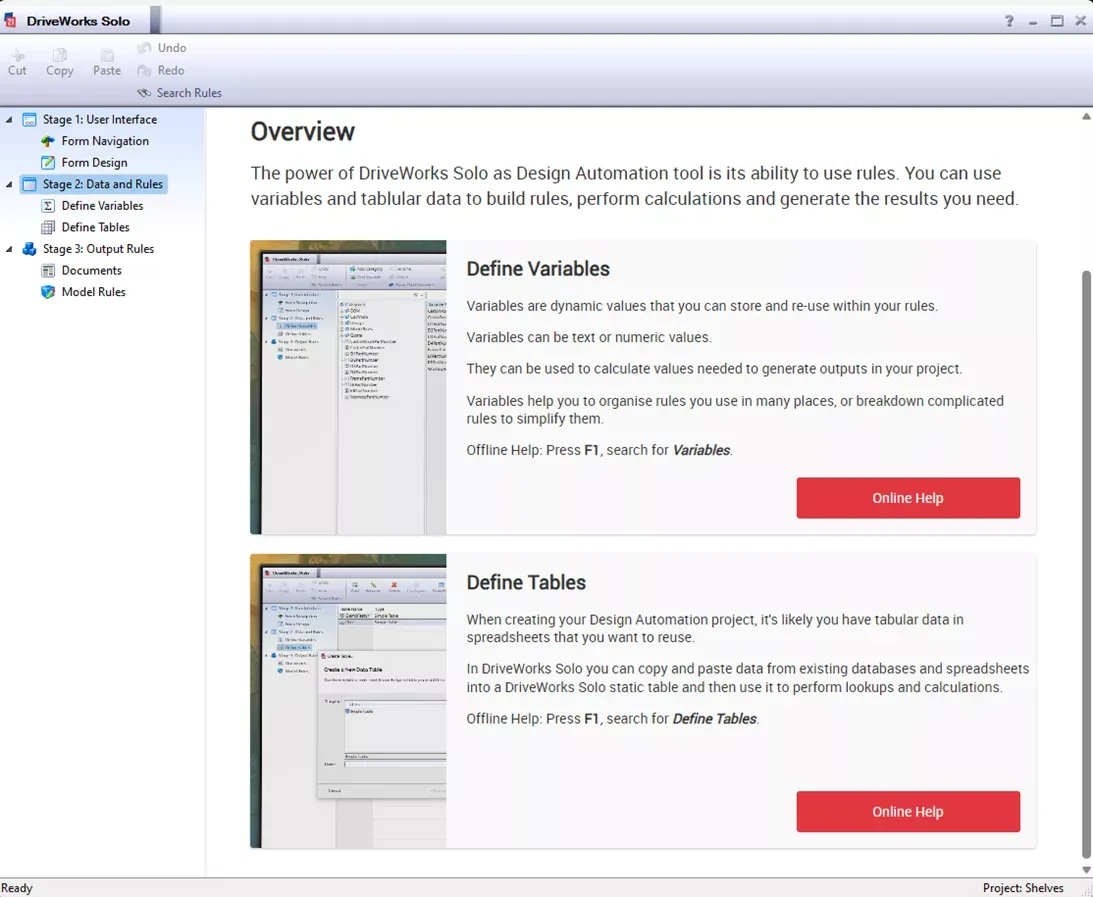Select Stage 1: User Interface label
This screenshot has width=1093, height=897.
[x=100, y=119]
